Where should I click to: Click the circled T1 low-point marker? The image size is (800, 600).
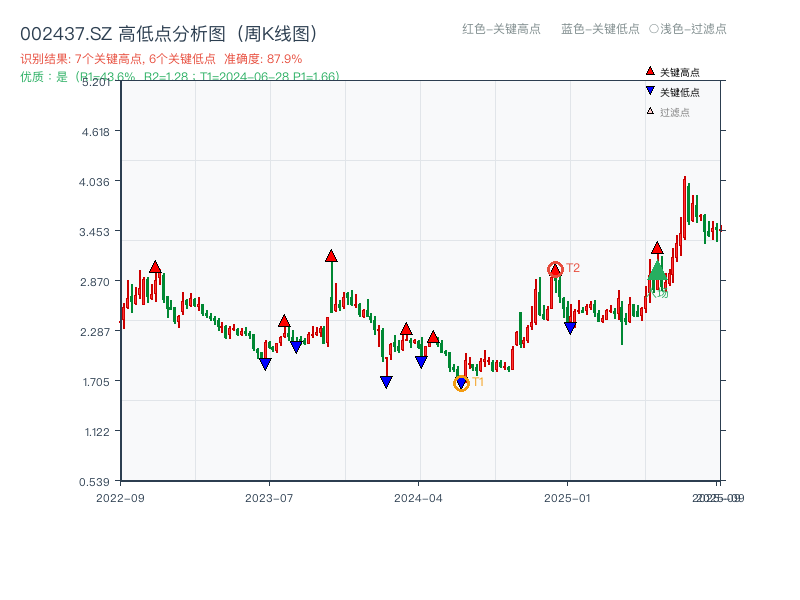click(463, 382)
